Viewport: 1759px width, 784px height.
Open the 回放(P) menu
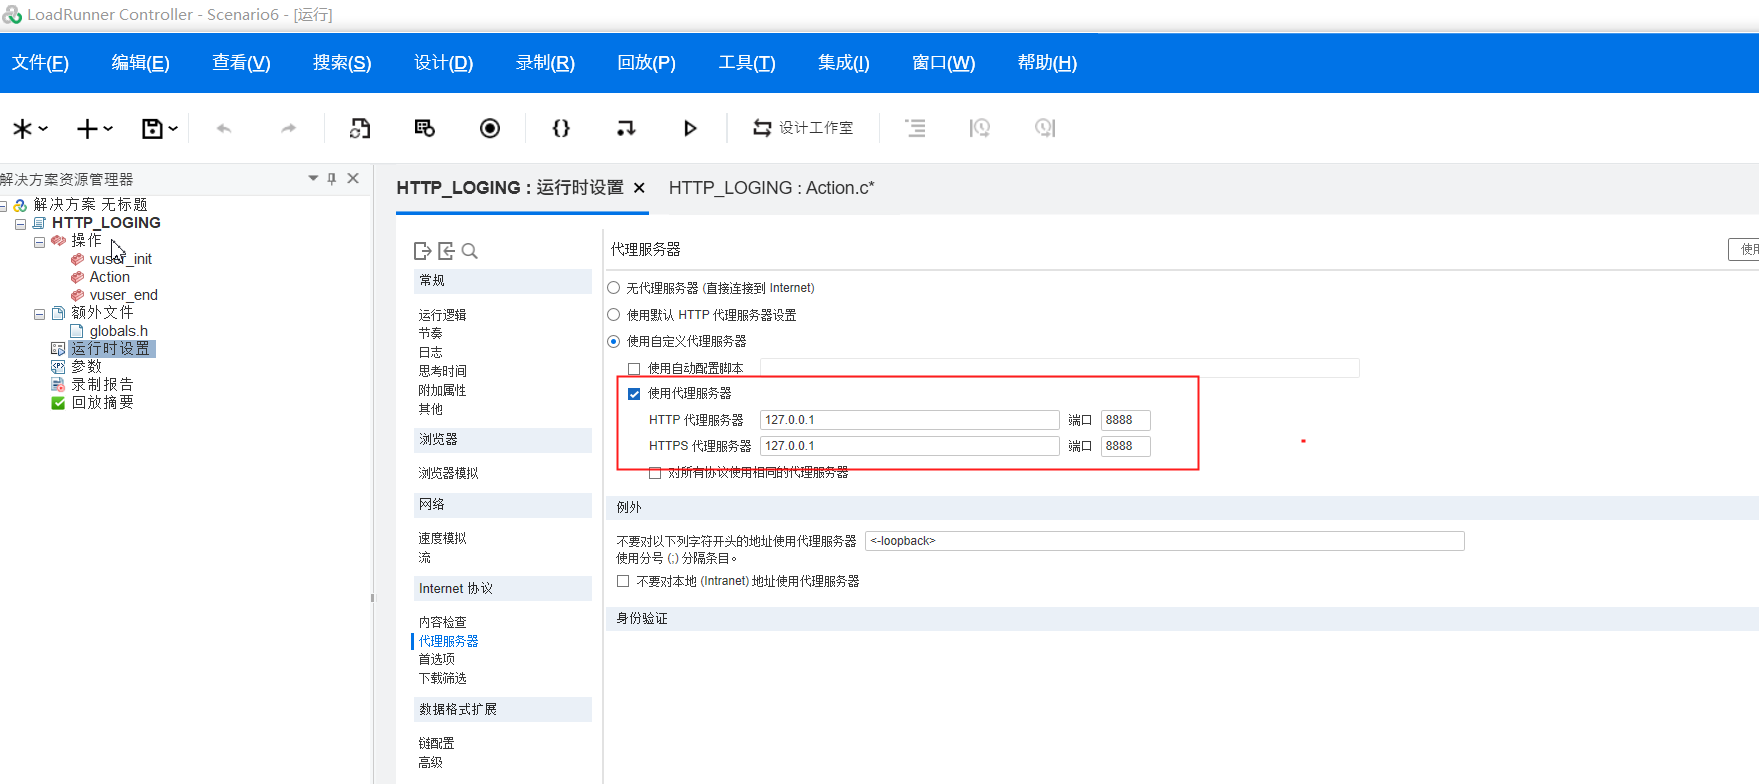click(x=646, y=63)
